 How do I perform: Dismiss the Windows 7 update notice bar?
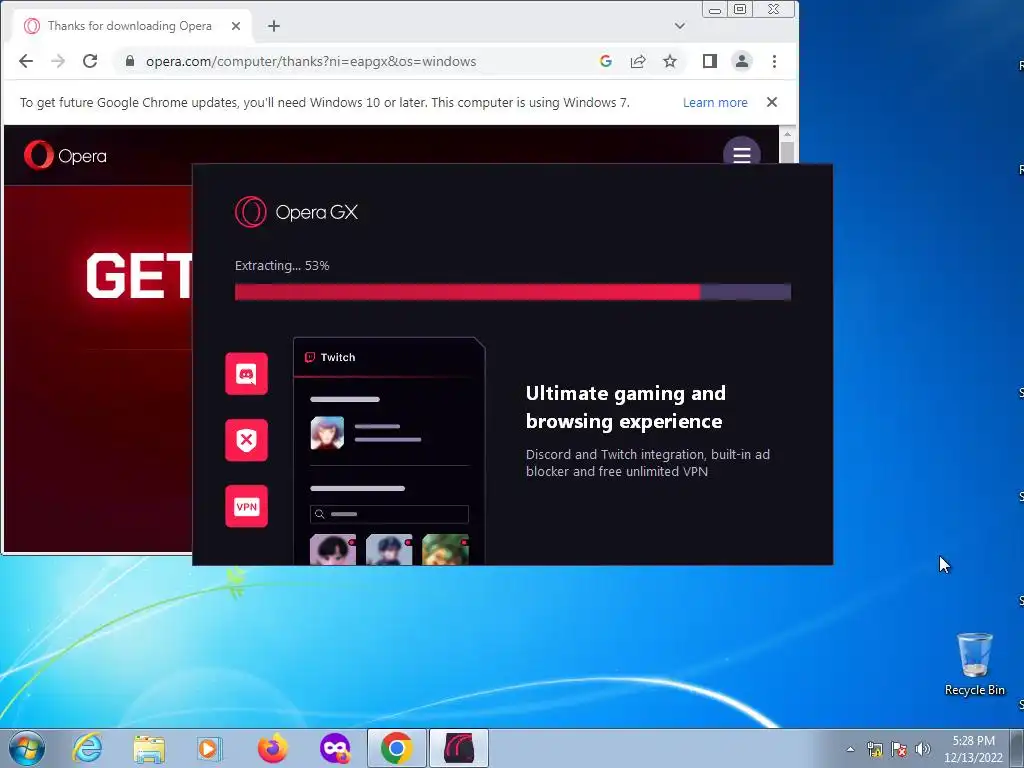click(772, 102)
